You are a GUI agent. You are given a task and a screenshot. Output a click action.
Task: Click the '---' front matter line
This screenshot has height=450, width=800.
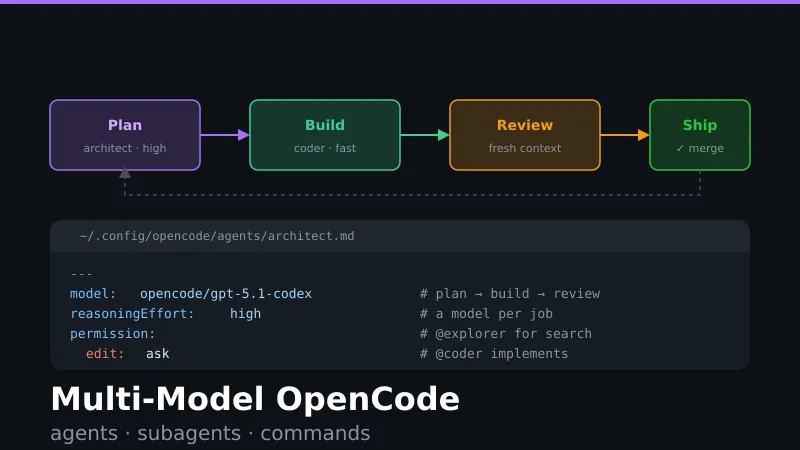82,274
